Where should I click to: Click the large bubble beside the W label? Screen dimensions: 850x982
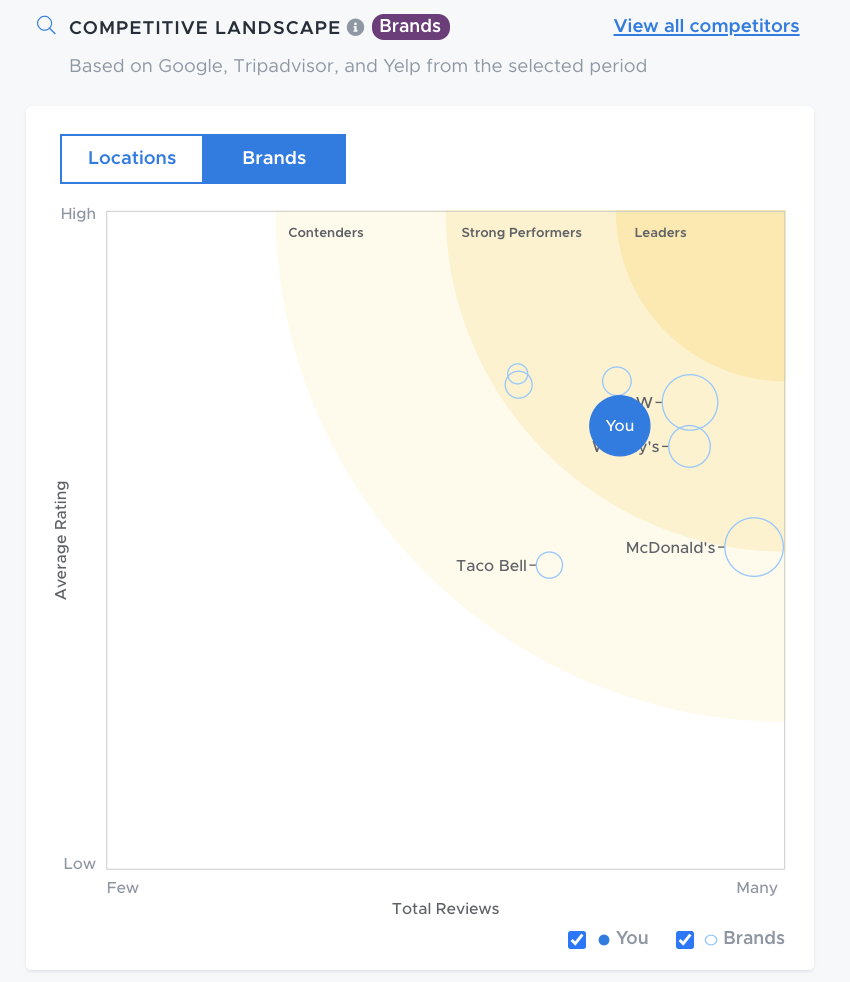point(690,402)
